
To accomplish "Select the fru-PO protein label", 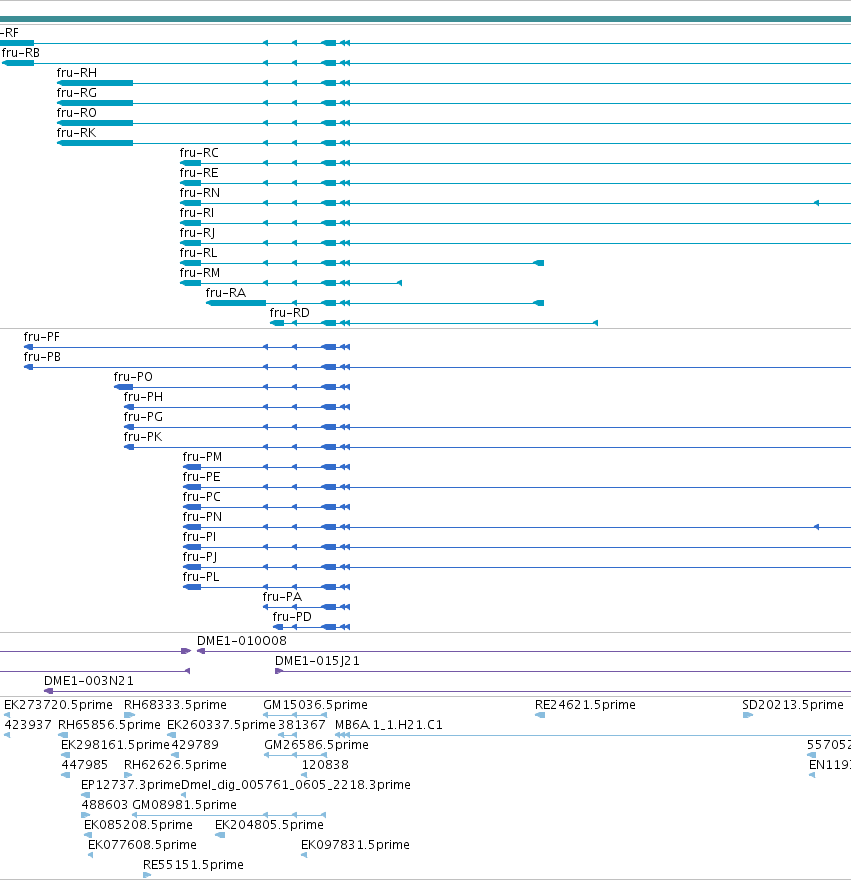I will (x=133, y=377).
